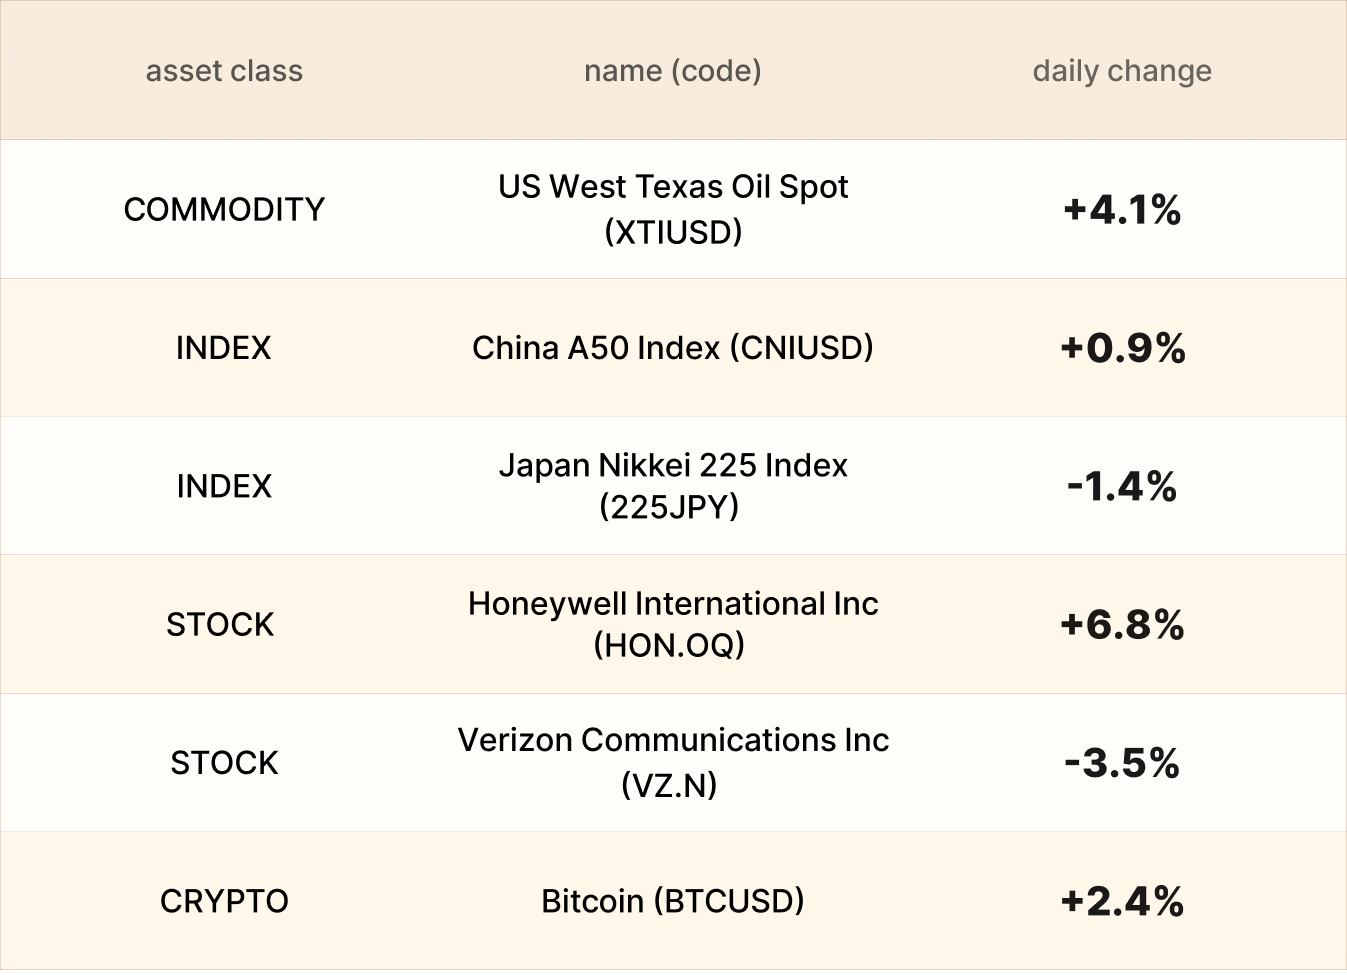Click the -3.5% daily change value
This screenshot has height=975, width=1347.
click(x=1122, y=762)
